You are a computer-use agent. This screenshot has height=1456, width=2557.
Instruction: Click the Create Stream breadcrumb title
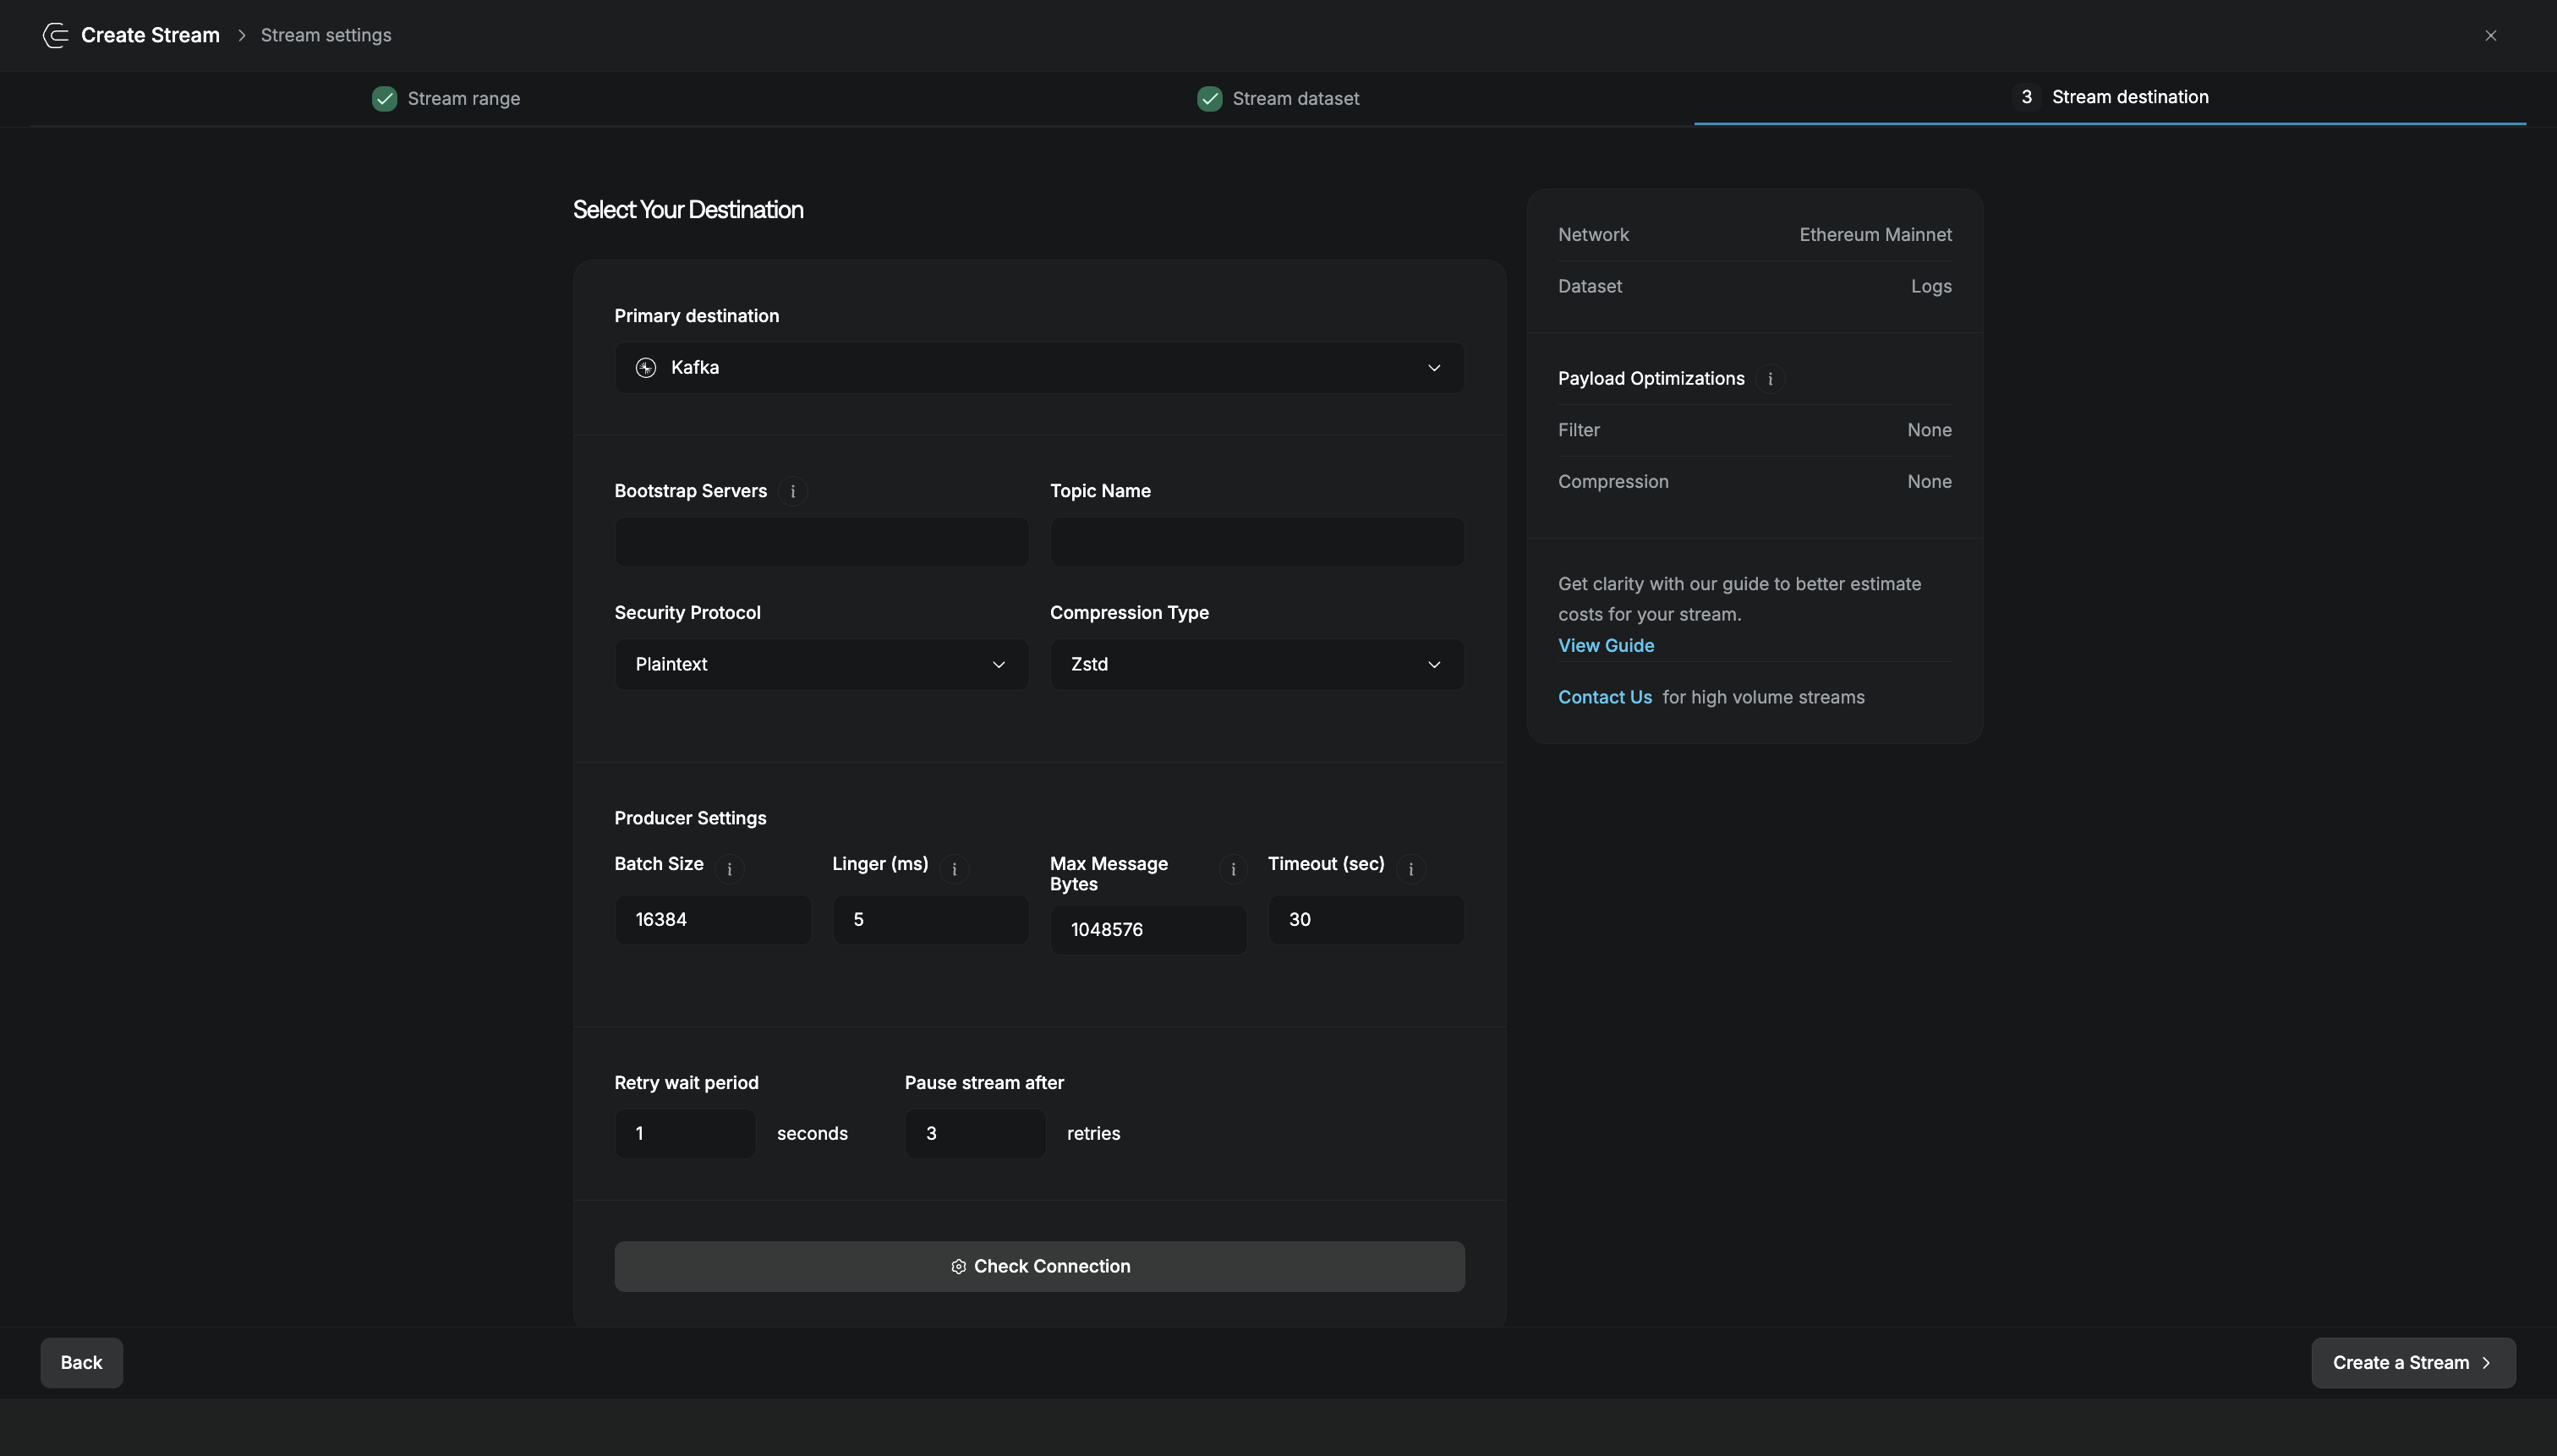coord(150,35)
